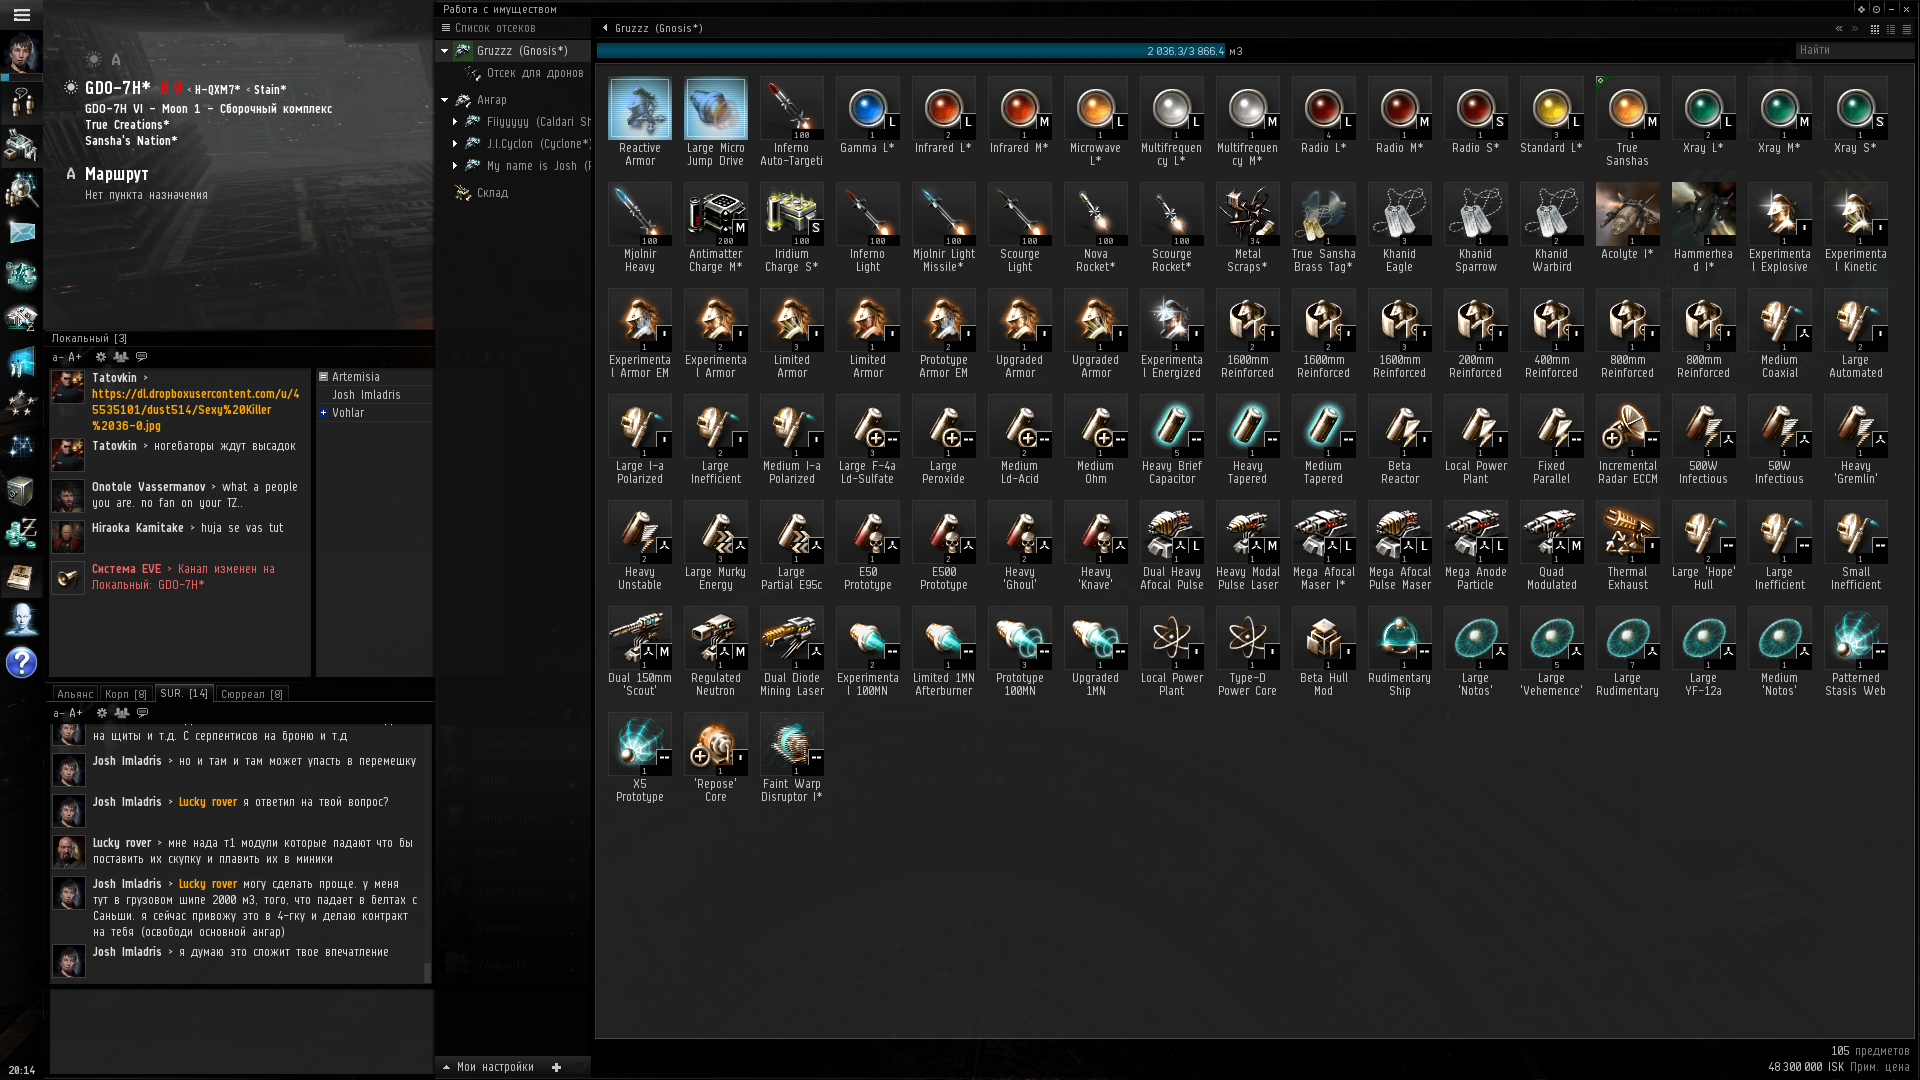Select the True Sansha Brass Tag item

coord(1324,228)
